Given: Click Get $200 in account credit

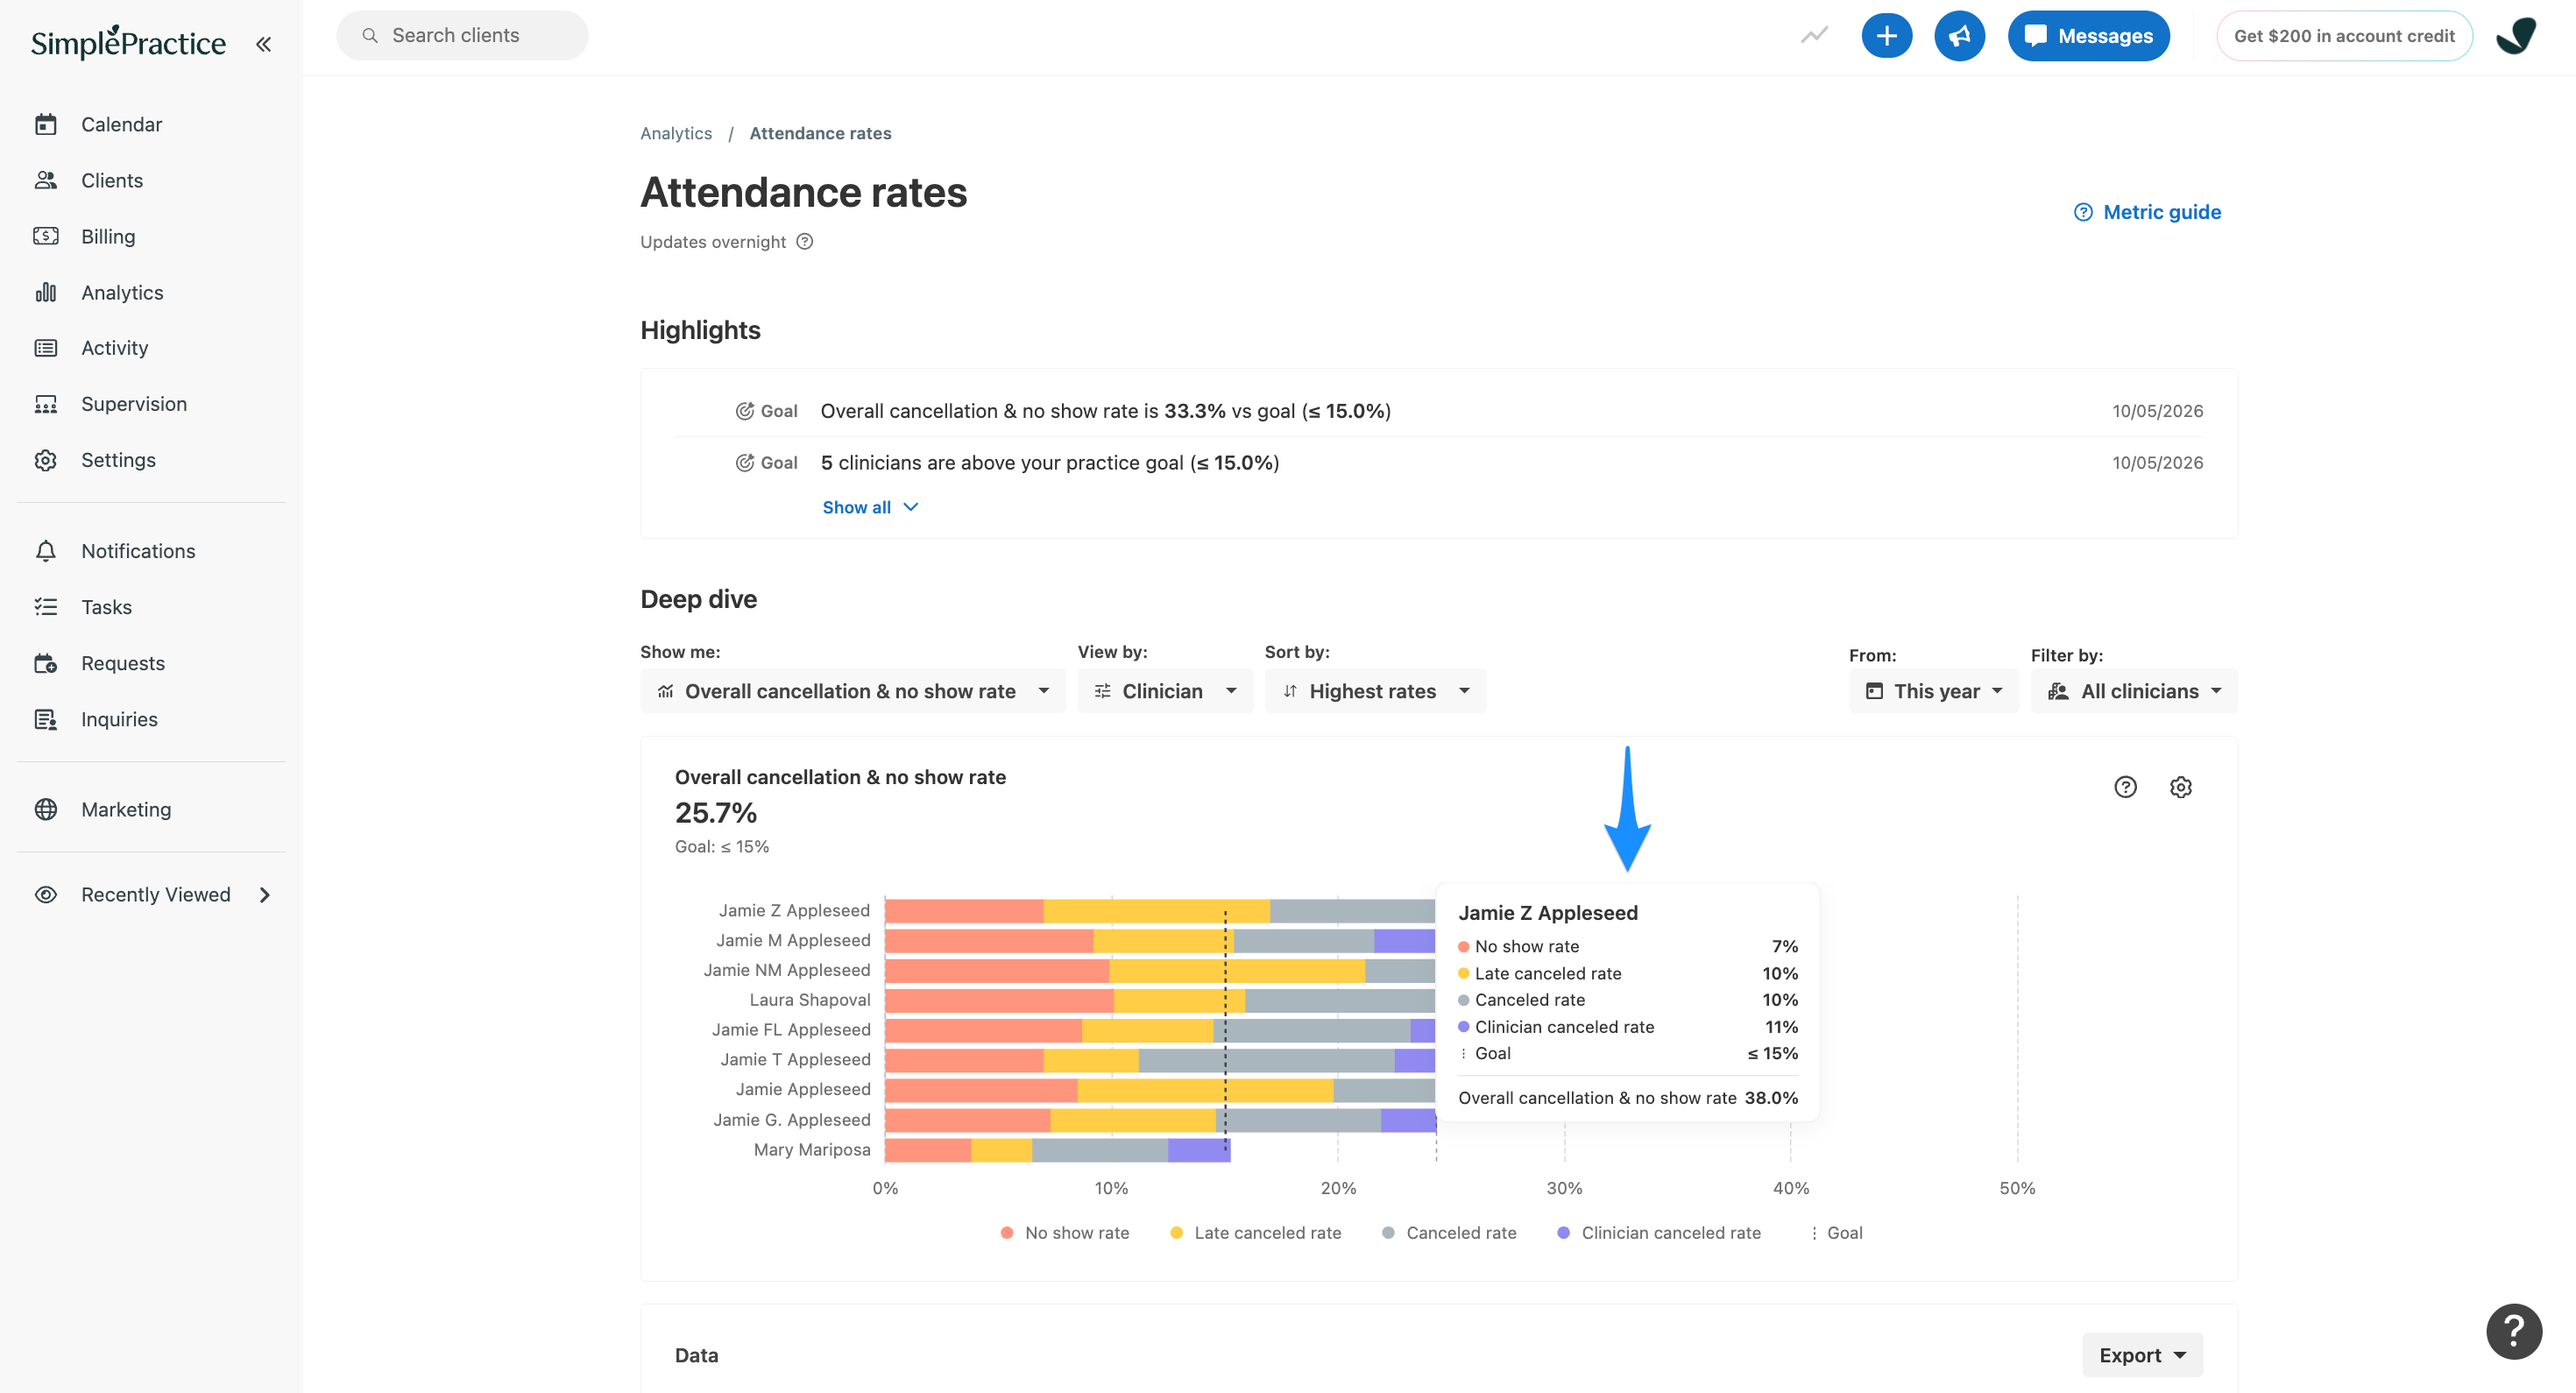Looking at the screenshot, I should (x=2343, y=36).
